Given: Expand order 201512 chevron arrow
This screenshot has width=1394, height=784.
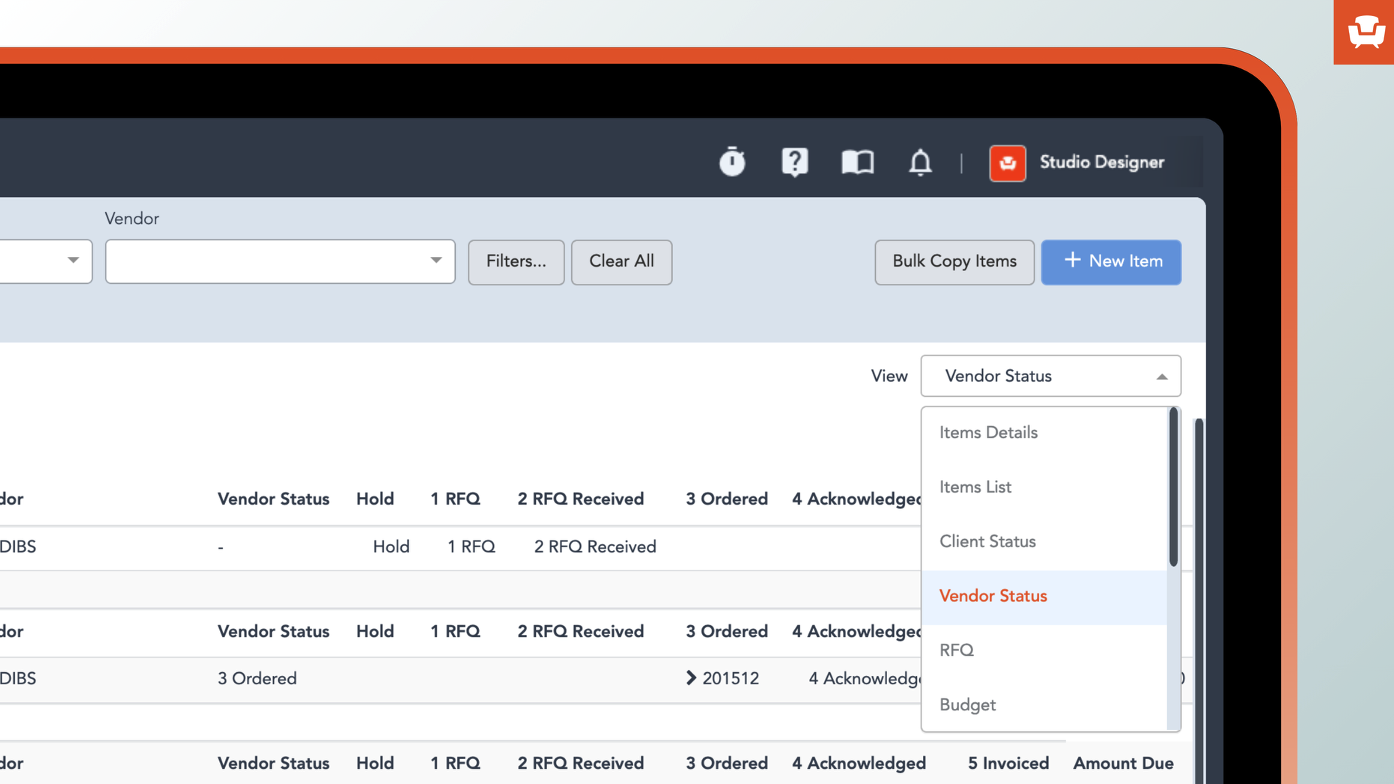Looking at the screenshot, I should pos(691,678).
